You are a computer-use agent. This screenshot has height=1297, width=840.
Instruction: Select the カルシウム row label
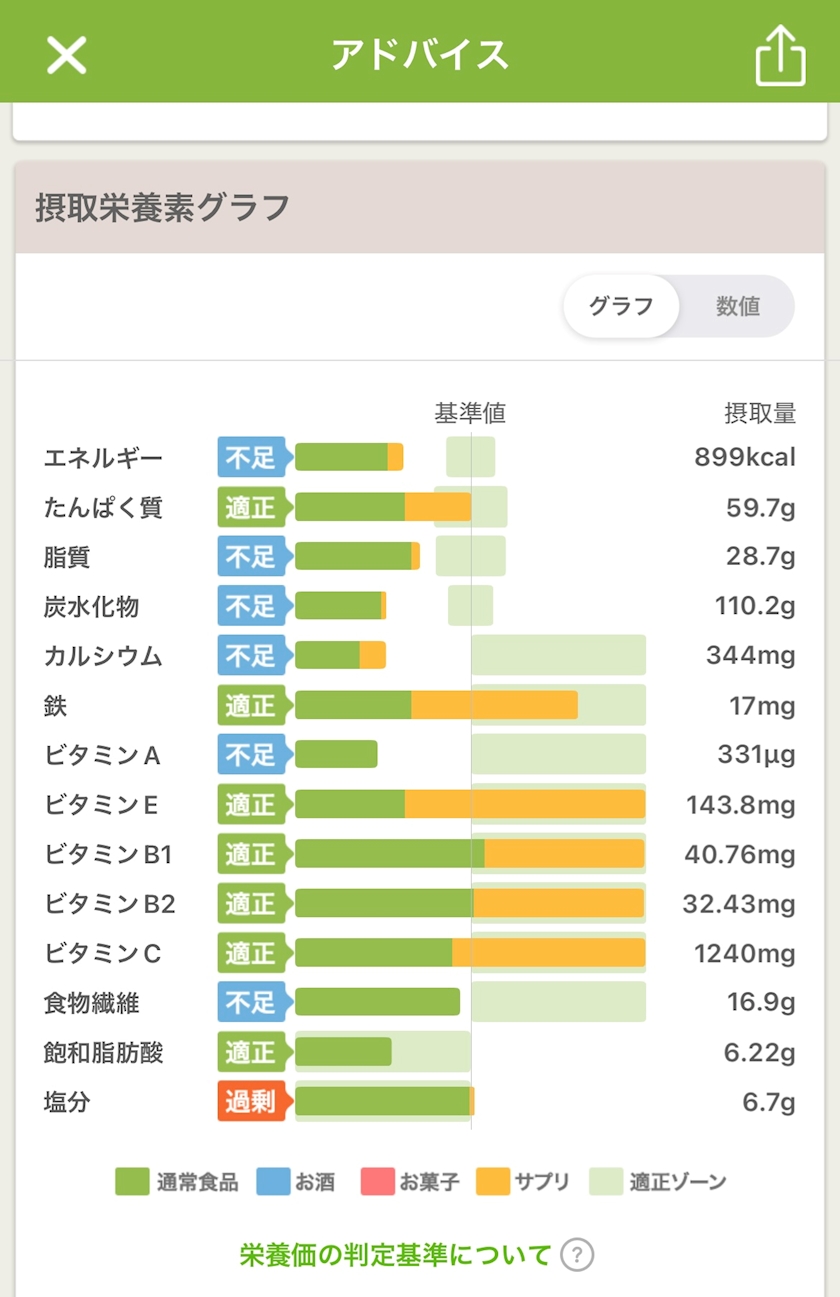point(103,657)
